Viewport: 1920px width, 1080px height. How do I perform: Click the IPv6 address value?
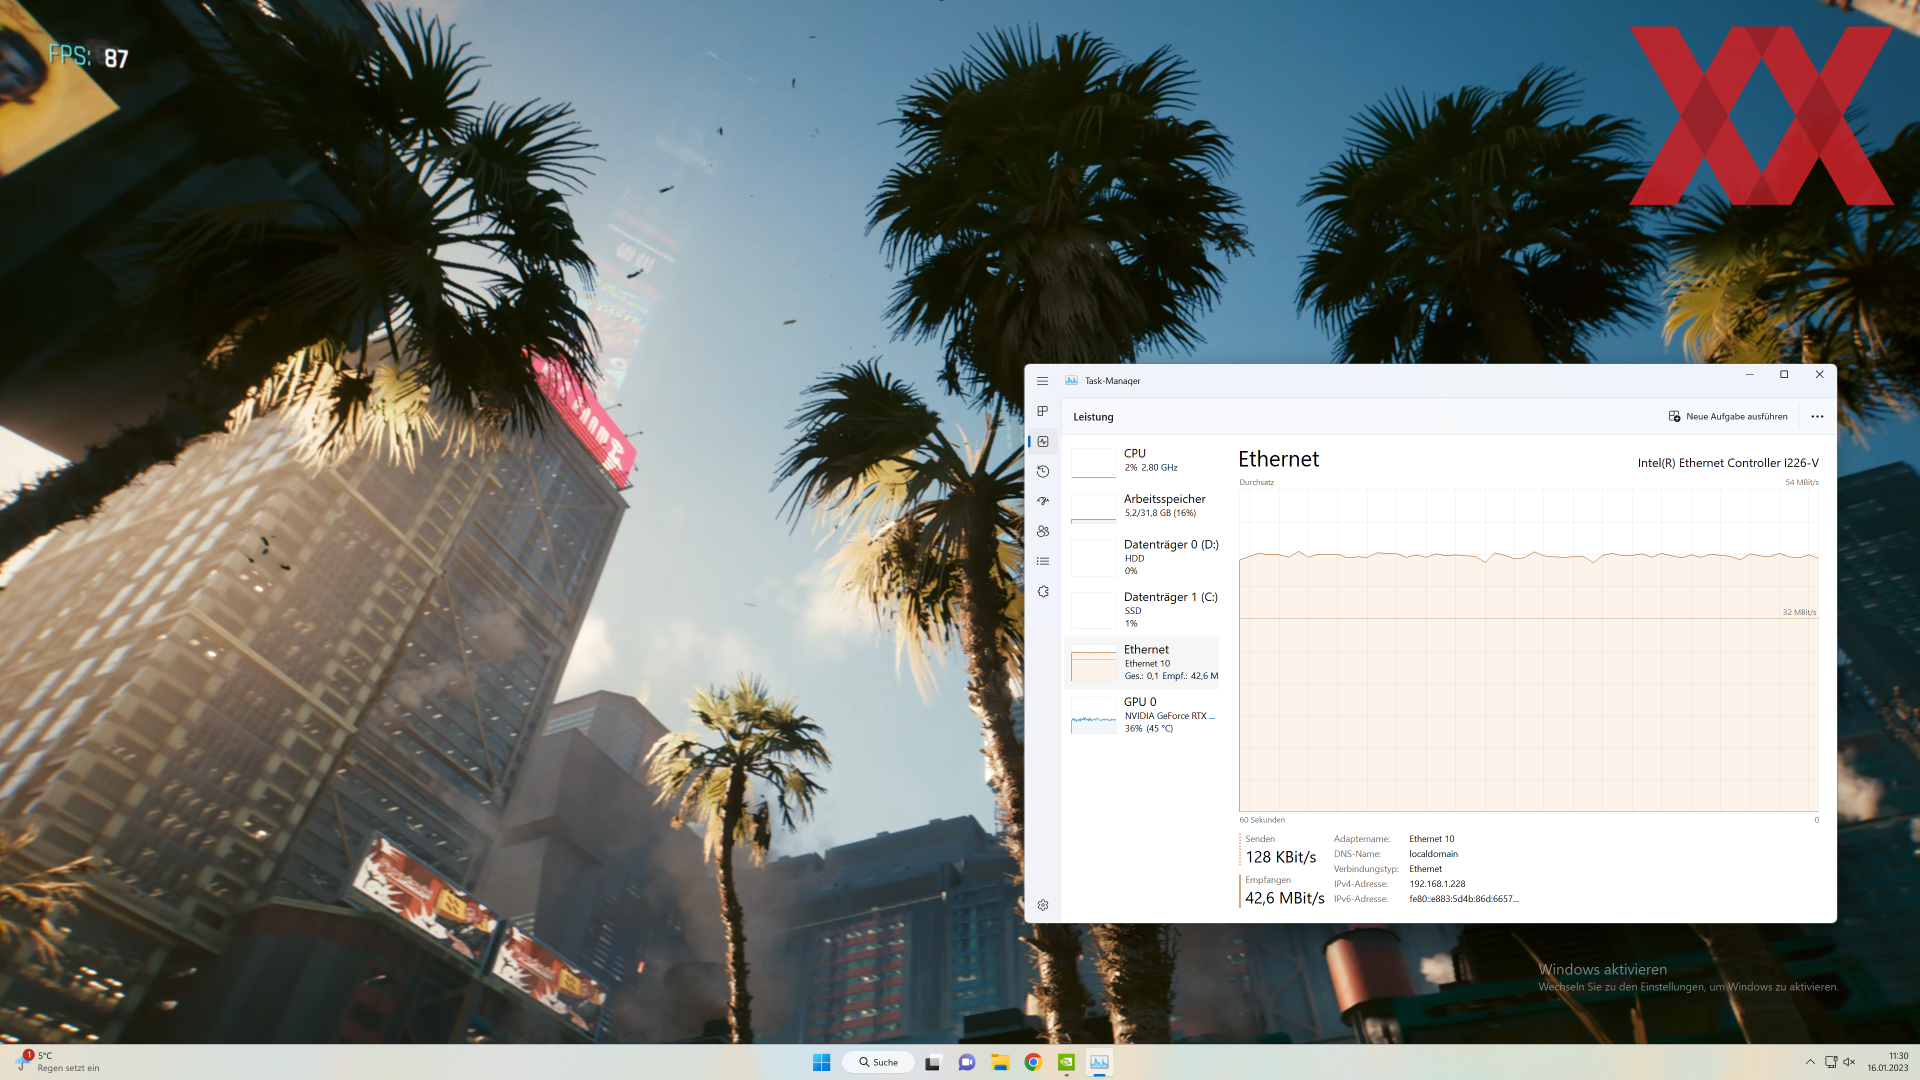click(x=1464, y=899)
